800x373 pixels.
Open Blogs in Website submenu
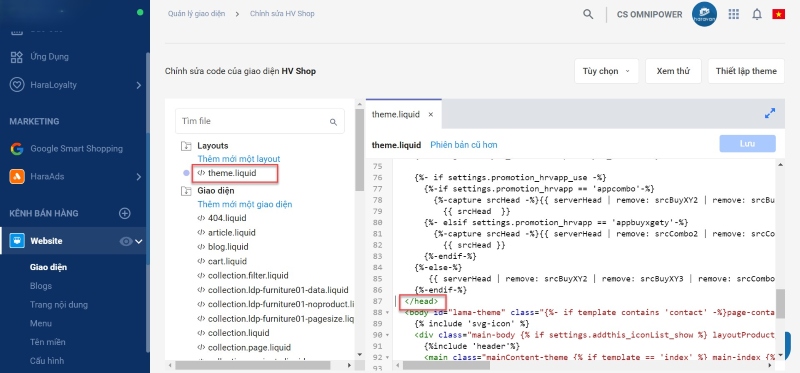pyautogui.click(x=41, y=286)
